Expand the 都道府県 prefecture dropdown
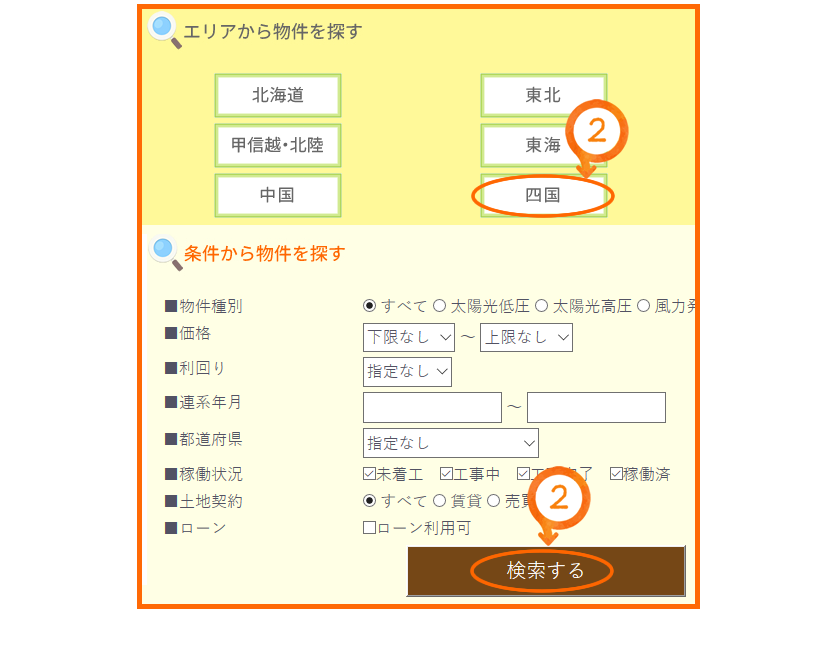This screenshot has height=665, width=830. (x=450, y=443)
